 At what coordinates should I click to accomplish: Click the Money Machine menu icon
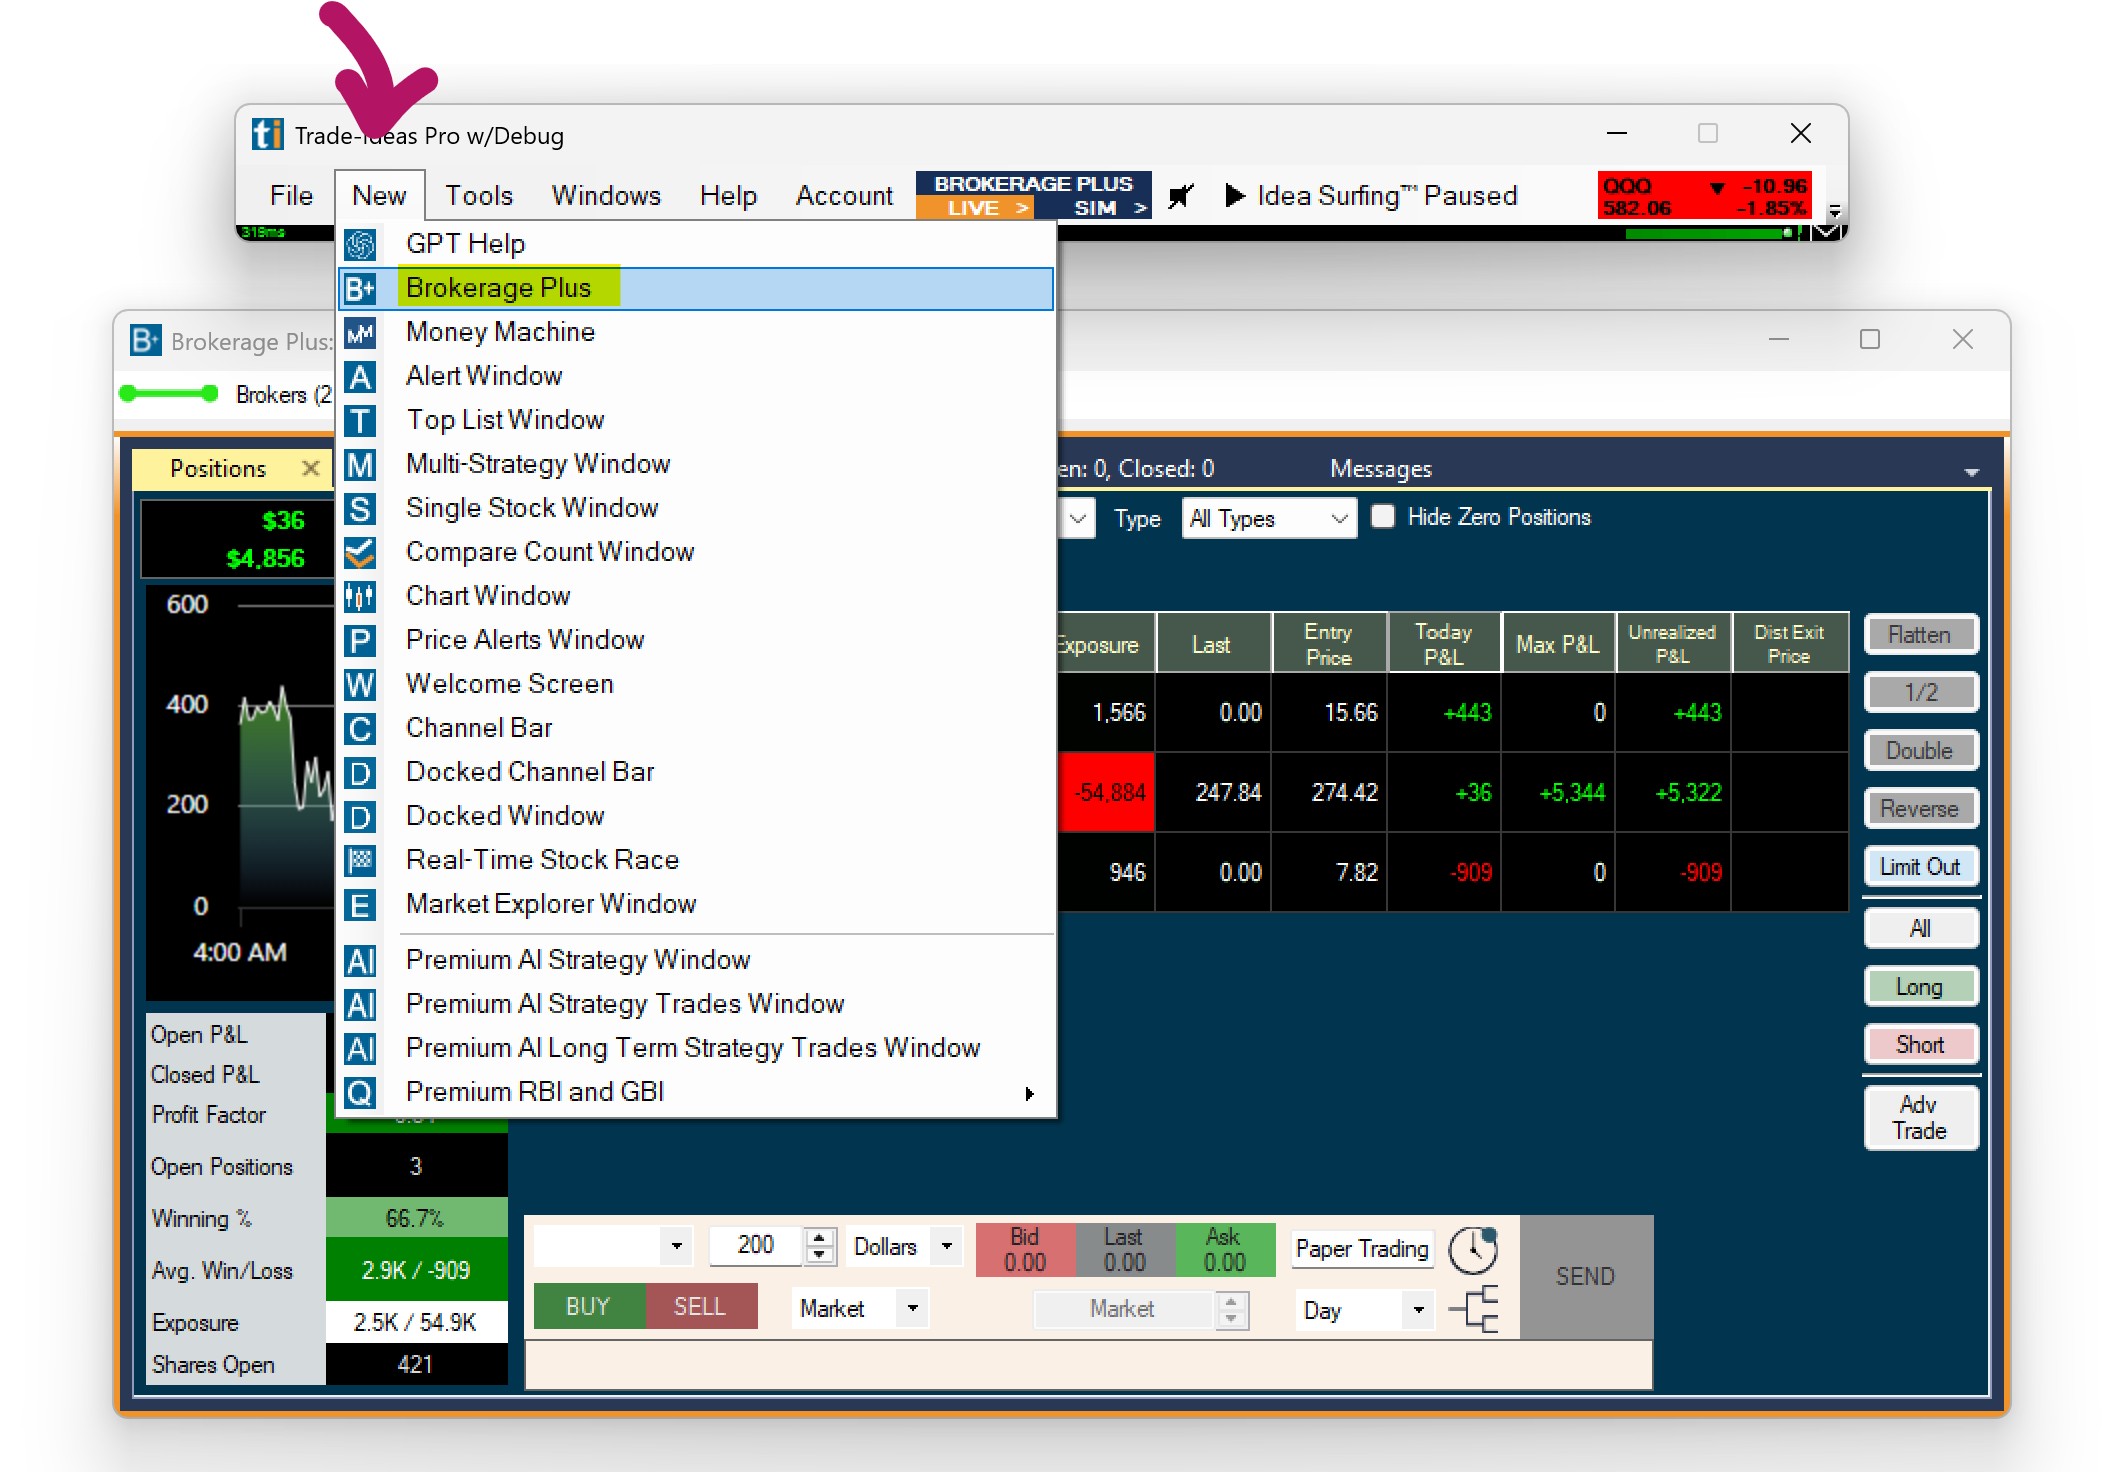(360, 332)
